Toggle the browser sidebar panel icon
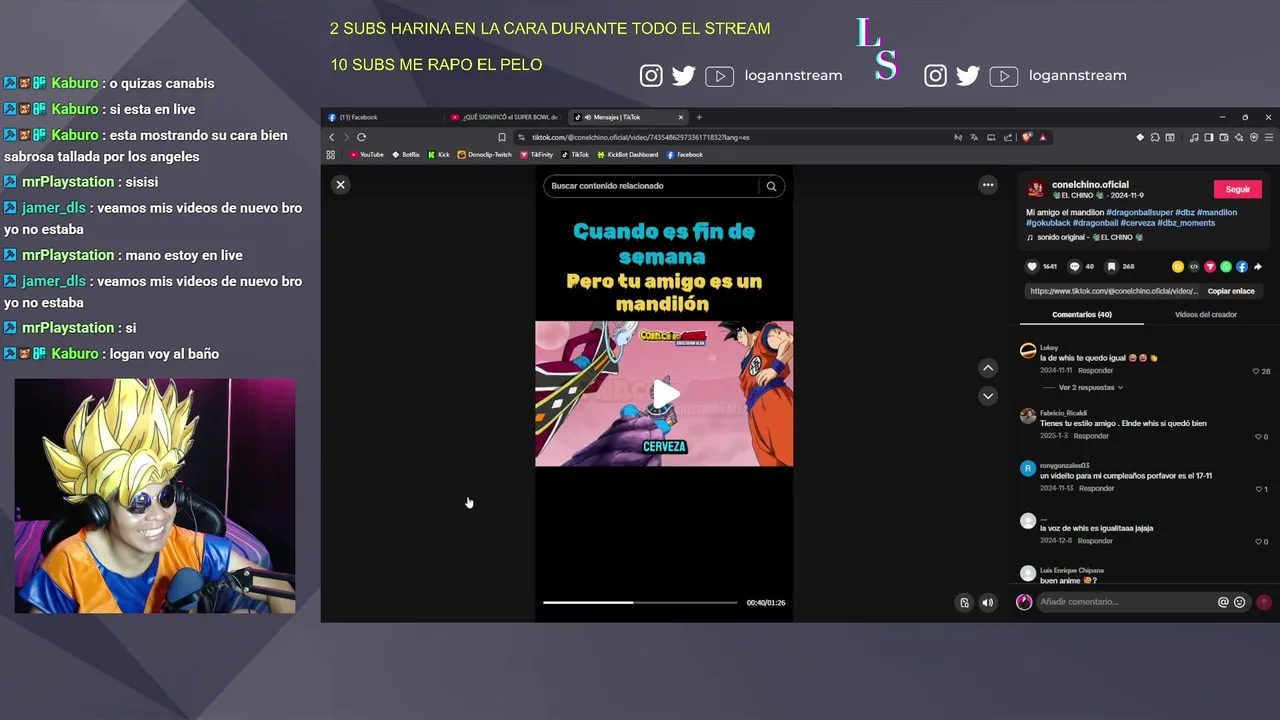1280x720 pixels. point(1209,137)
